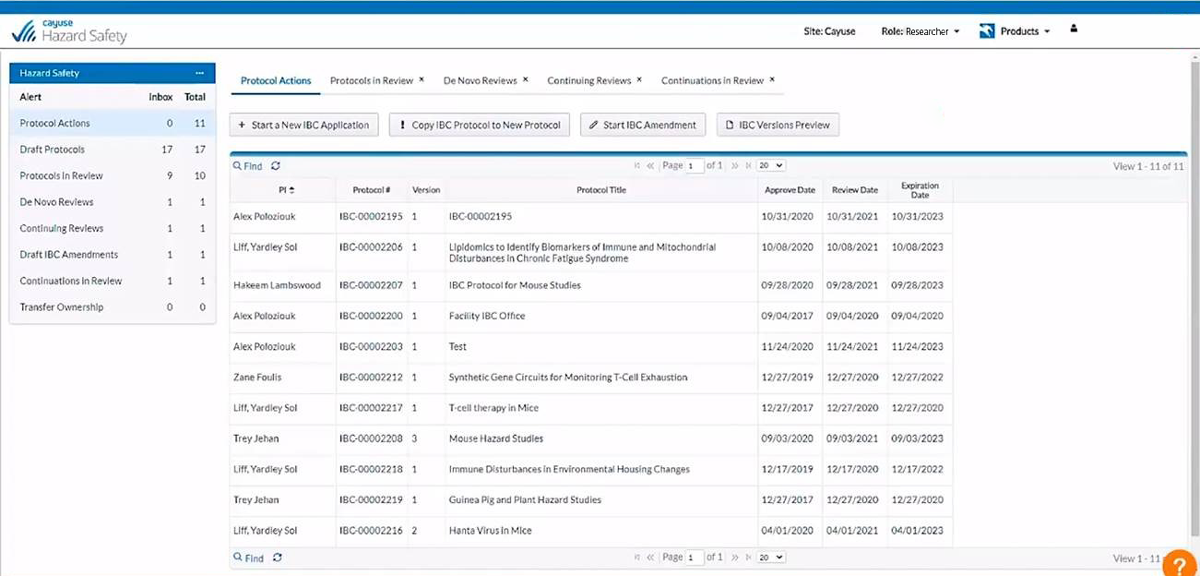This screenshot has width=1200, height=576.
Task: Click the orange help question mark
Action: 1180,564
